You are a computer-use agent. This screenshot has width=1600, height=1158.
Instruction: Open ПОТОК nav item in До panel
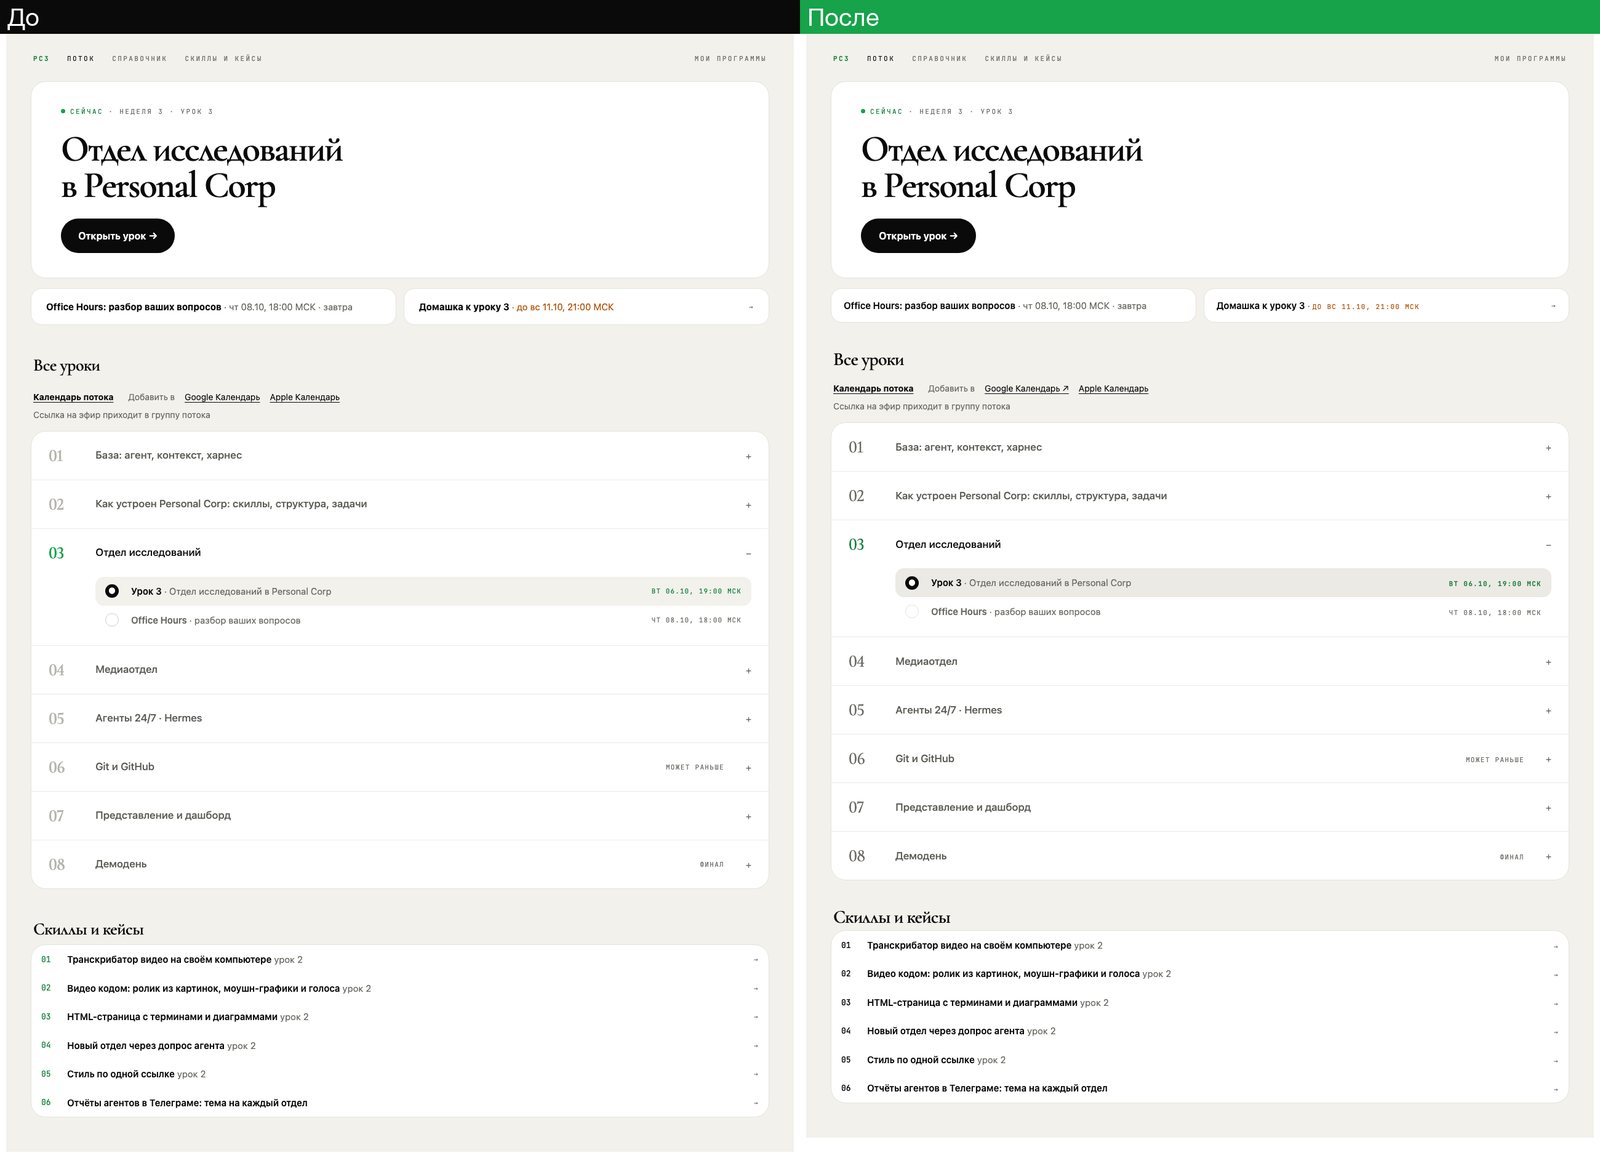coord(81,59)
